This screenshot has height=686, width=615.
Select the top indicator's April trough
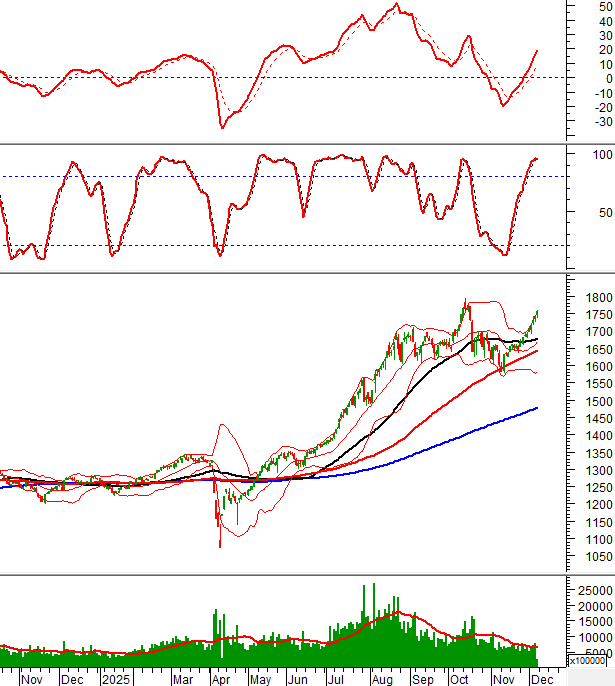pyautogui.click(x=222, y=127)
